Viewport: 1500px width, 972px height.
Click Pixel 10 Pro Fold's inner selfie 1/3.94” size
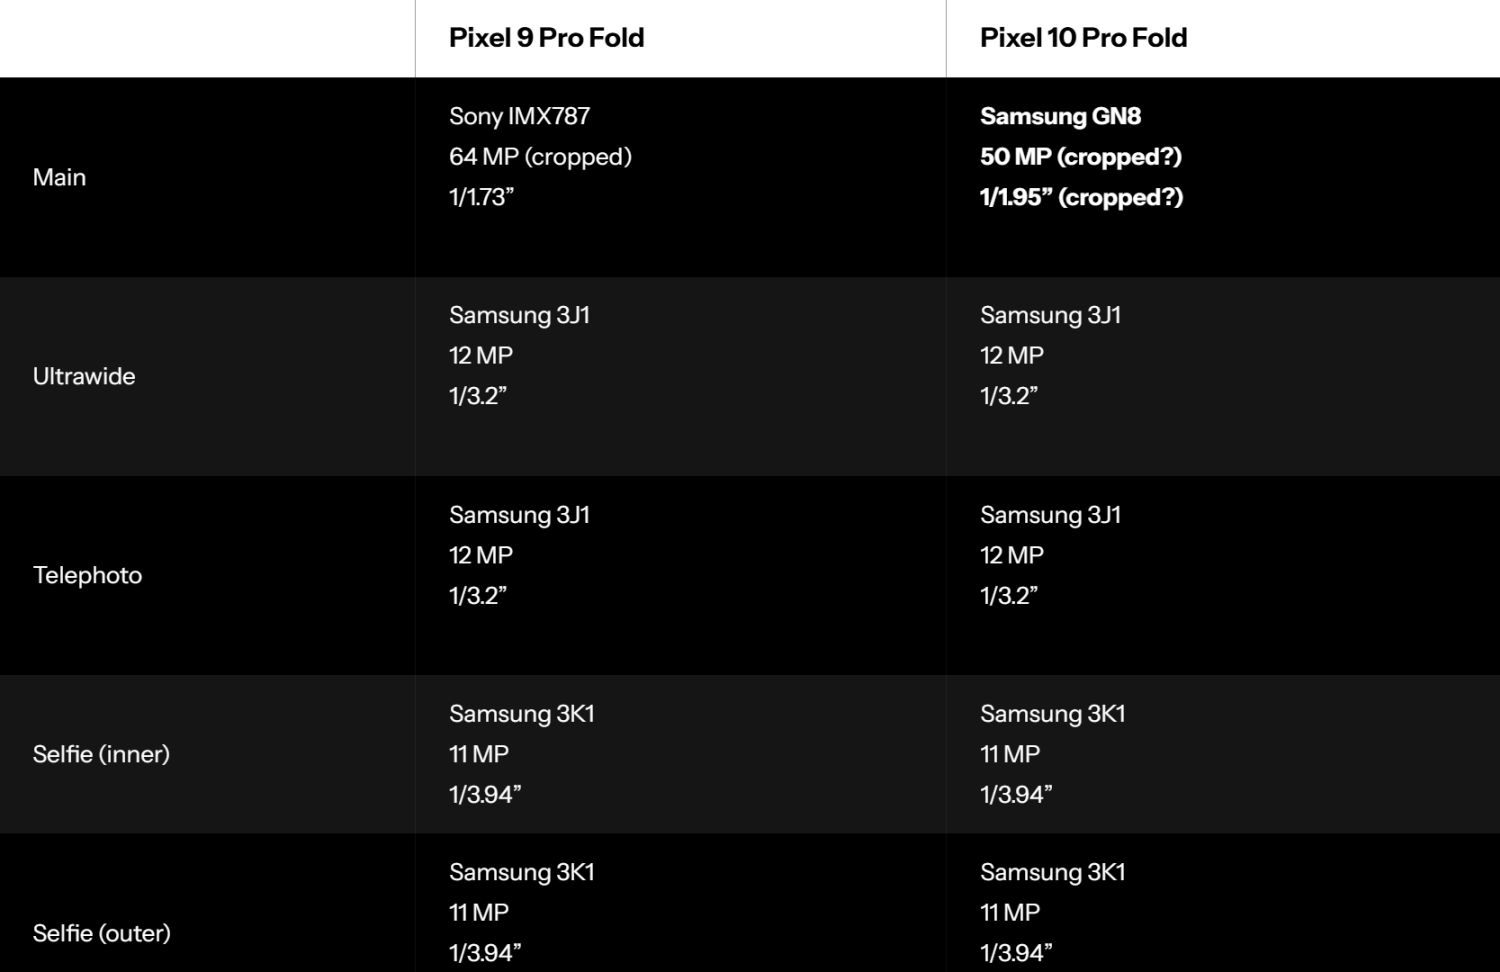pos(1015,795)
